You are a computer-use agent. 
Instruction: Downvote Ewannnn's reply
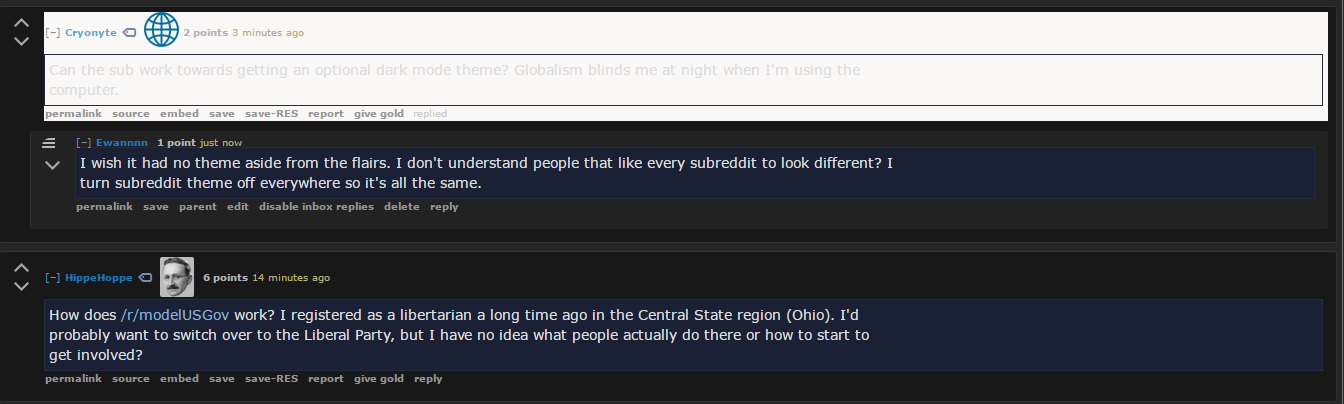click(x=52, y=165)
